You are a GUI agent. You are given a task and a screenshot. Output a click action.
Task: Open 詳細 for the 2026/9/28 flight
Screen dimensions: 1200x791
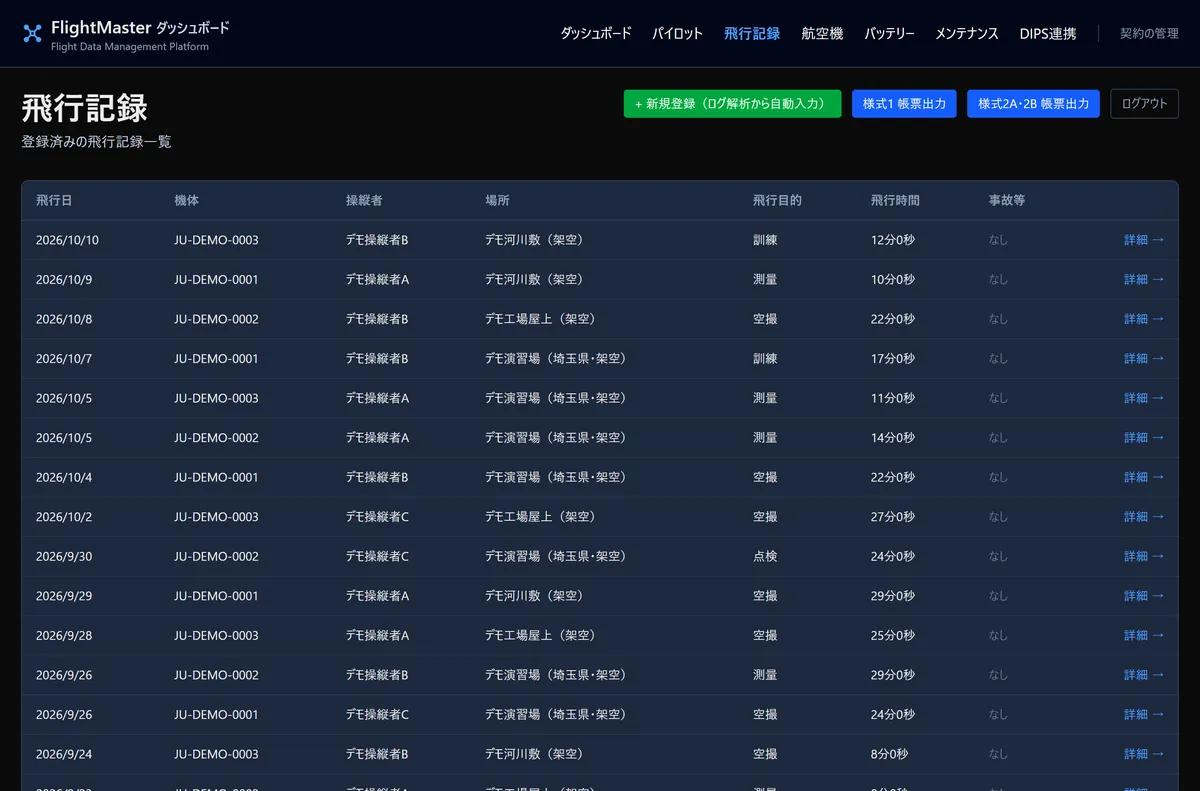1144,636
